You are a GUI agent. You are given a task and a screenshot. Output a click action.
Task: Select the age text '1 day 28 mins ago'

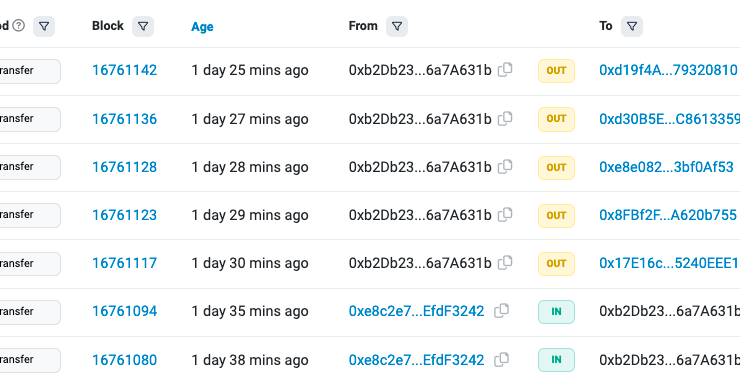[x=250, y=167]
